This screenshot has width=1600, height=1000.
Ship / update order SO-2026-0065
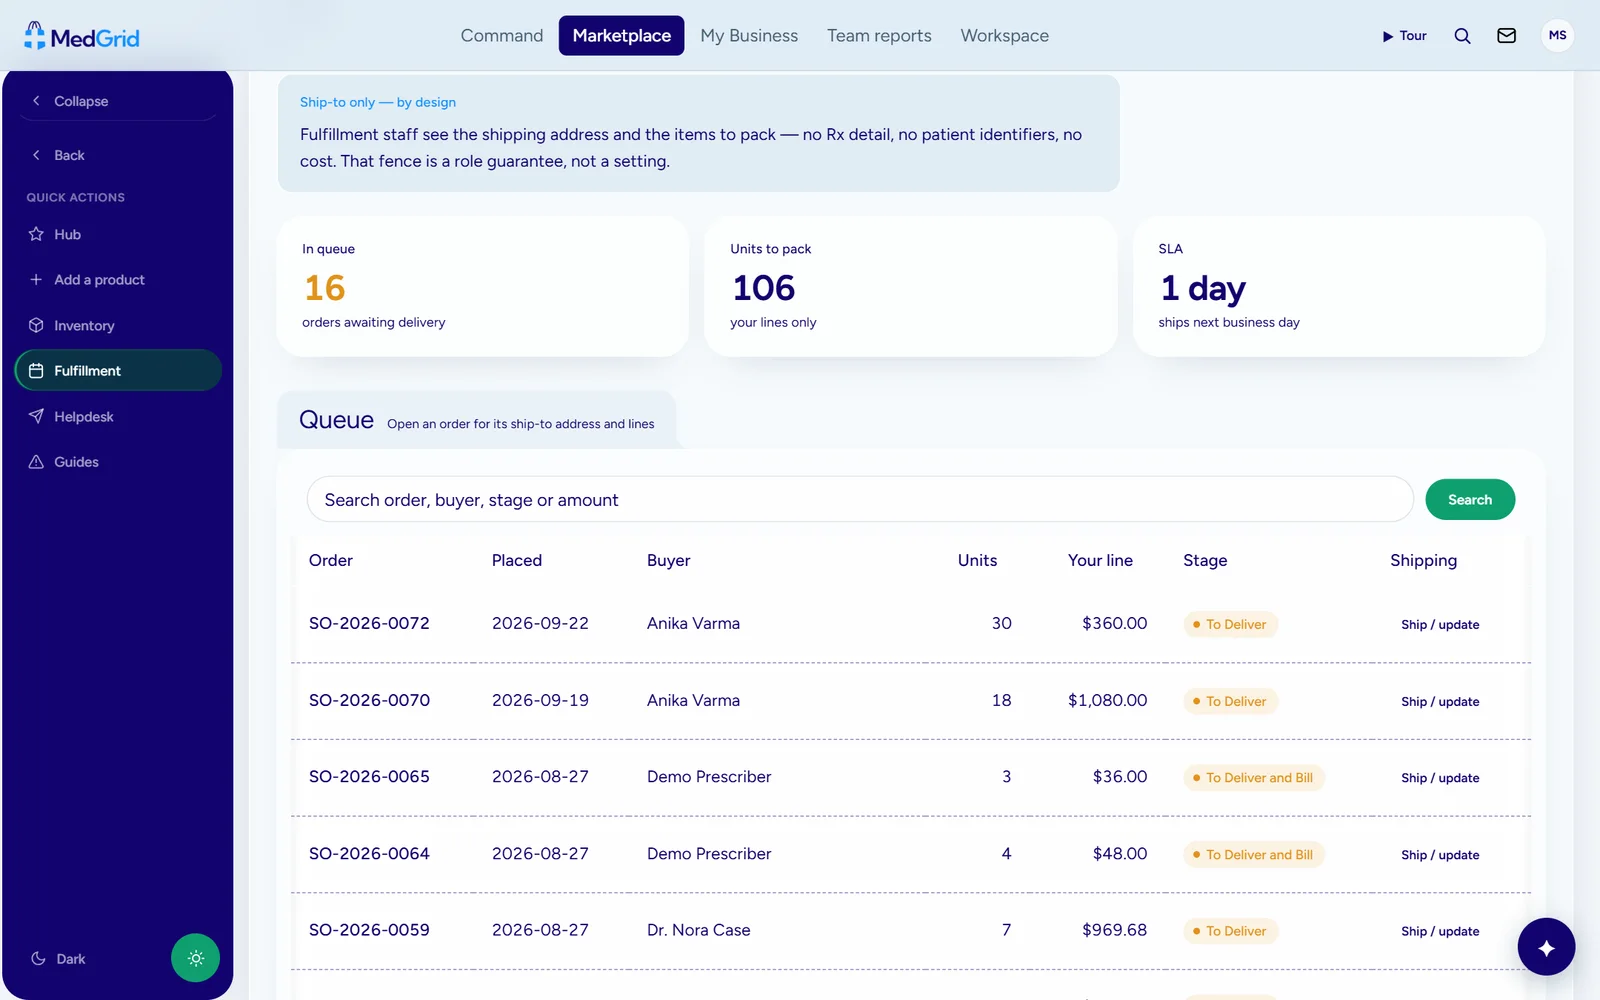(1440, 778)
